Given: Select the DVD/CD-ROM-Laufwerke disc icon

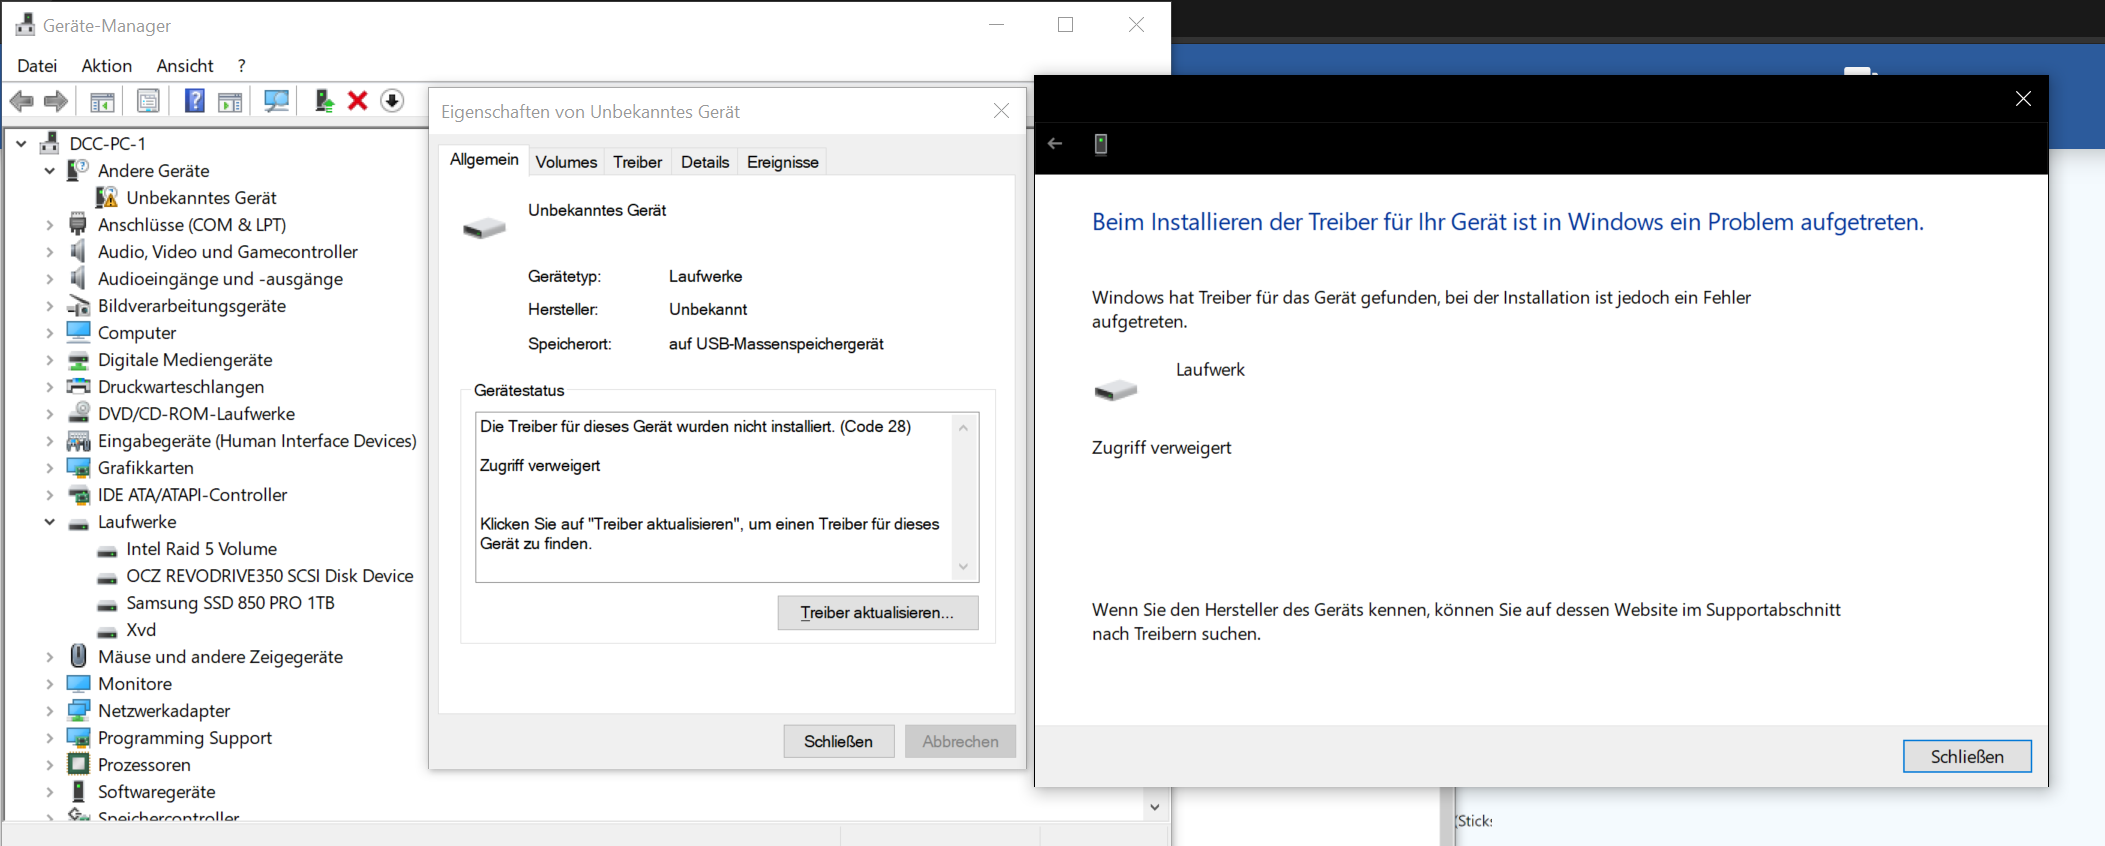Looking at the screenshot, I should (x=78, y=414).
